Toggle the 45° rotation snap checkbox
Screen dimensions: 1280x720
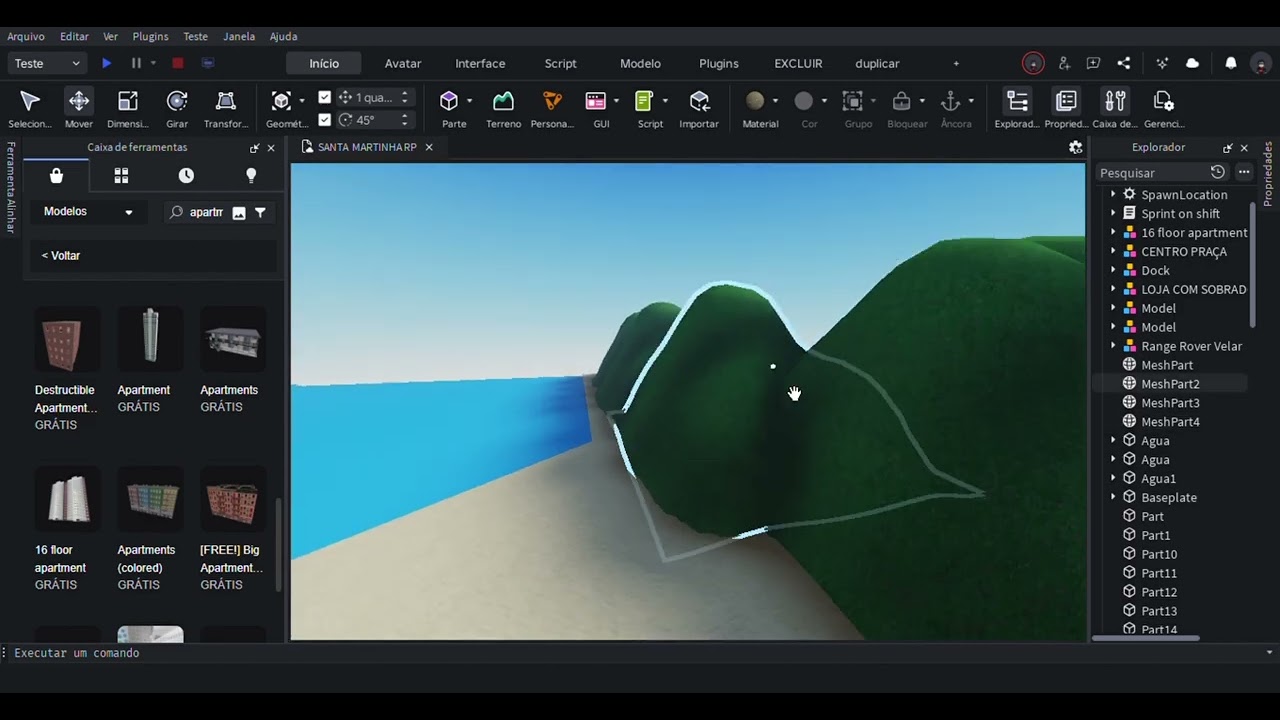324,120
